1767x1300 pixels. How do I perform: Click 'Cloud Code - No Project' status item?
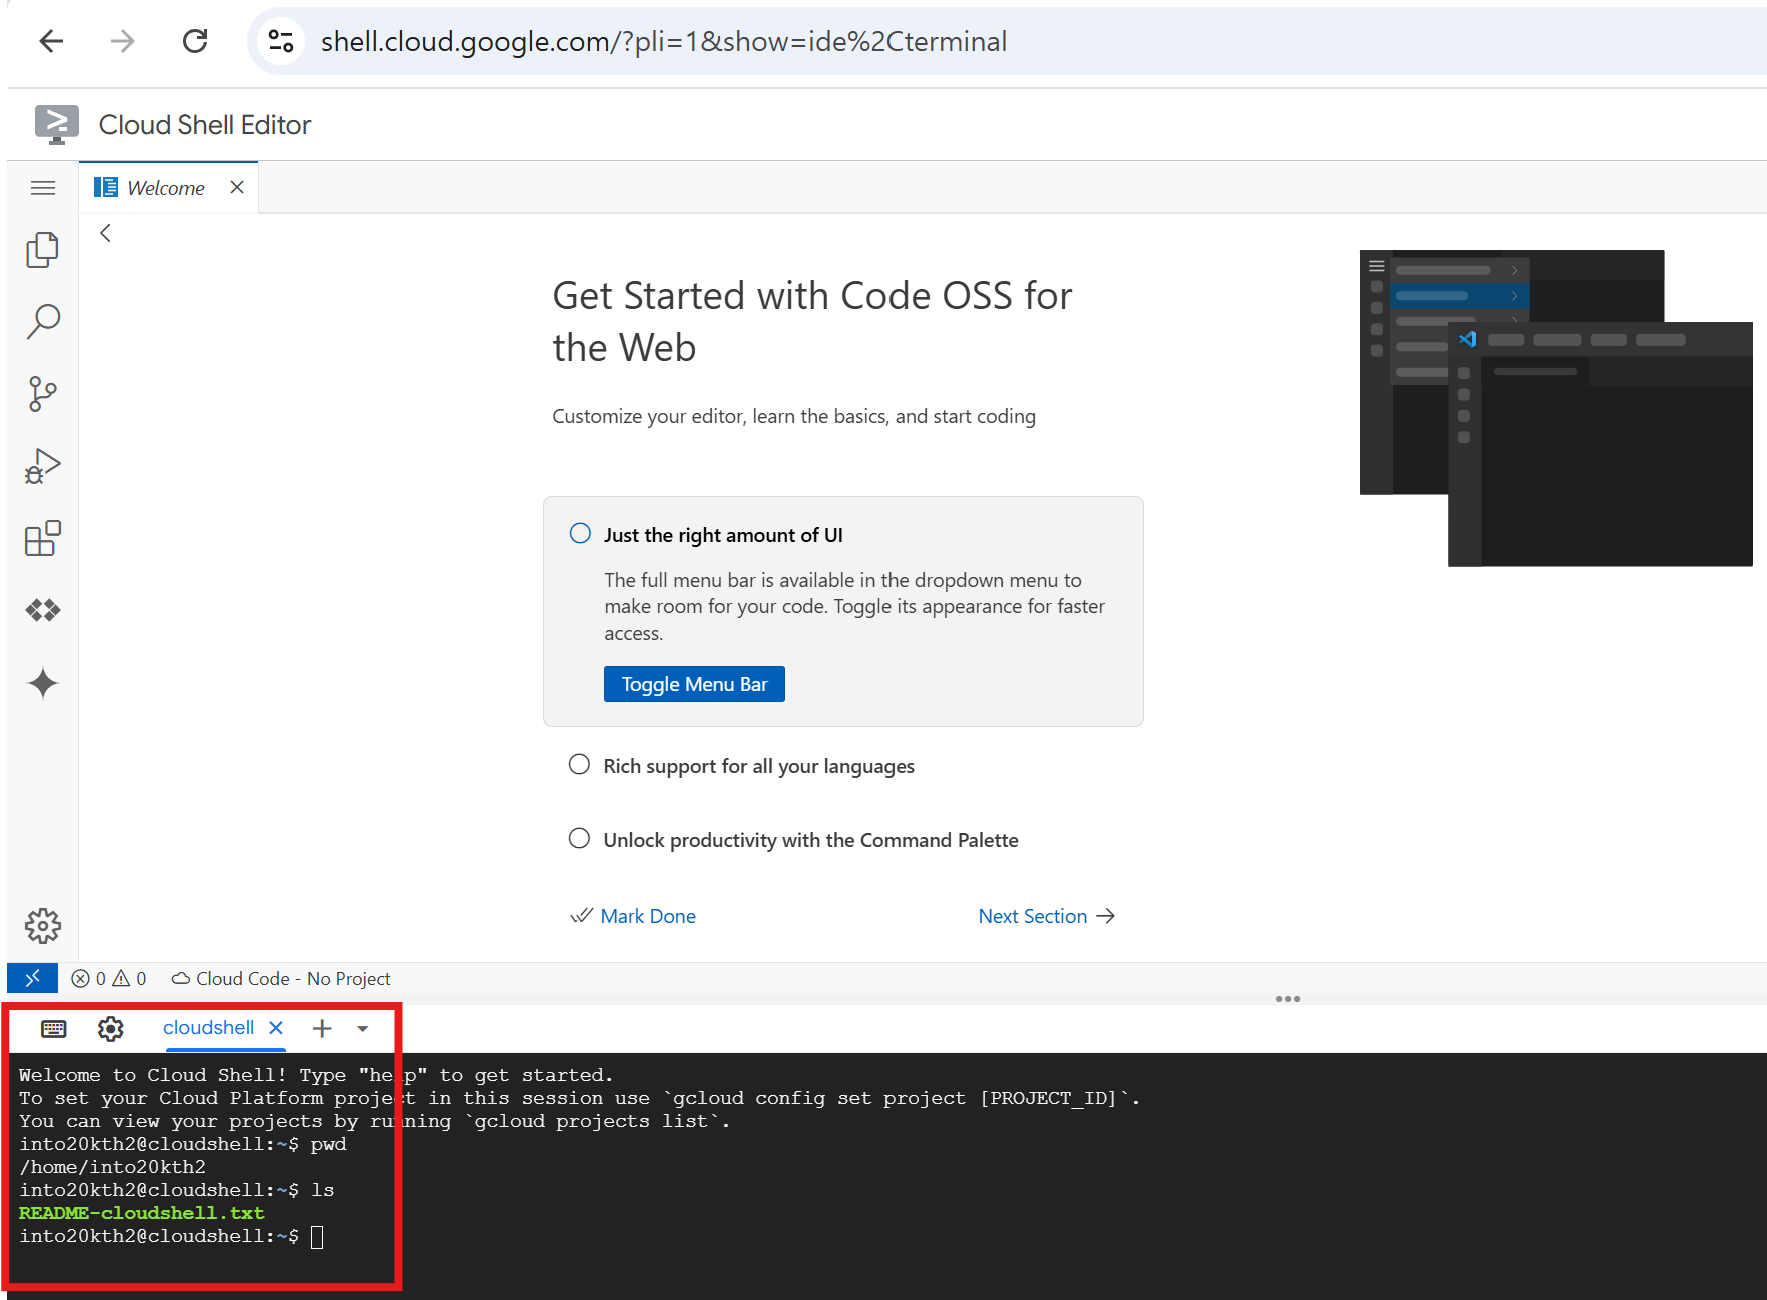[x=281, y=978]
